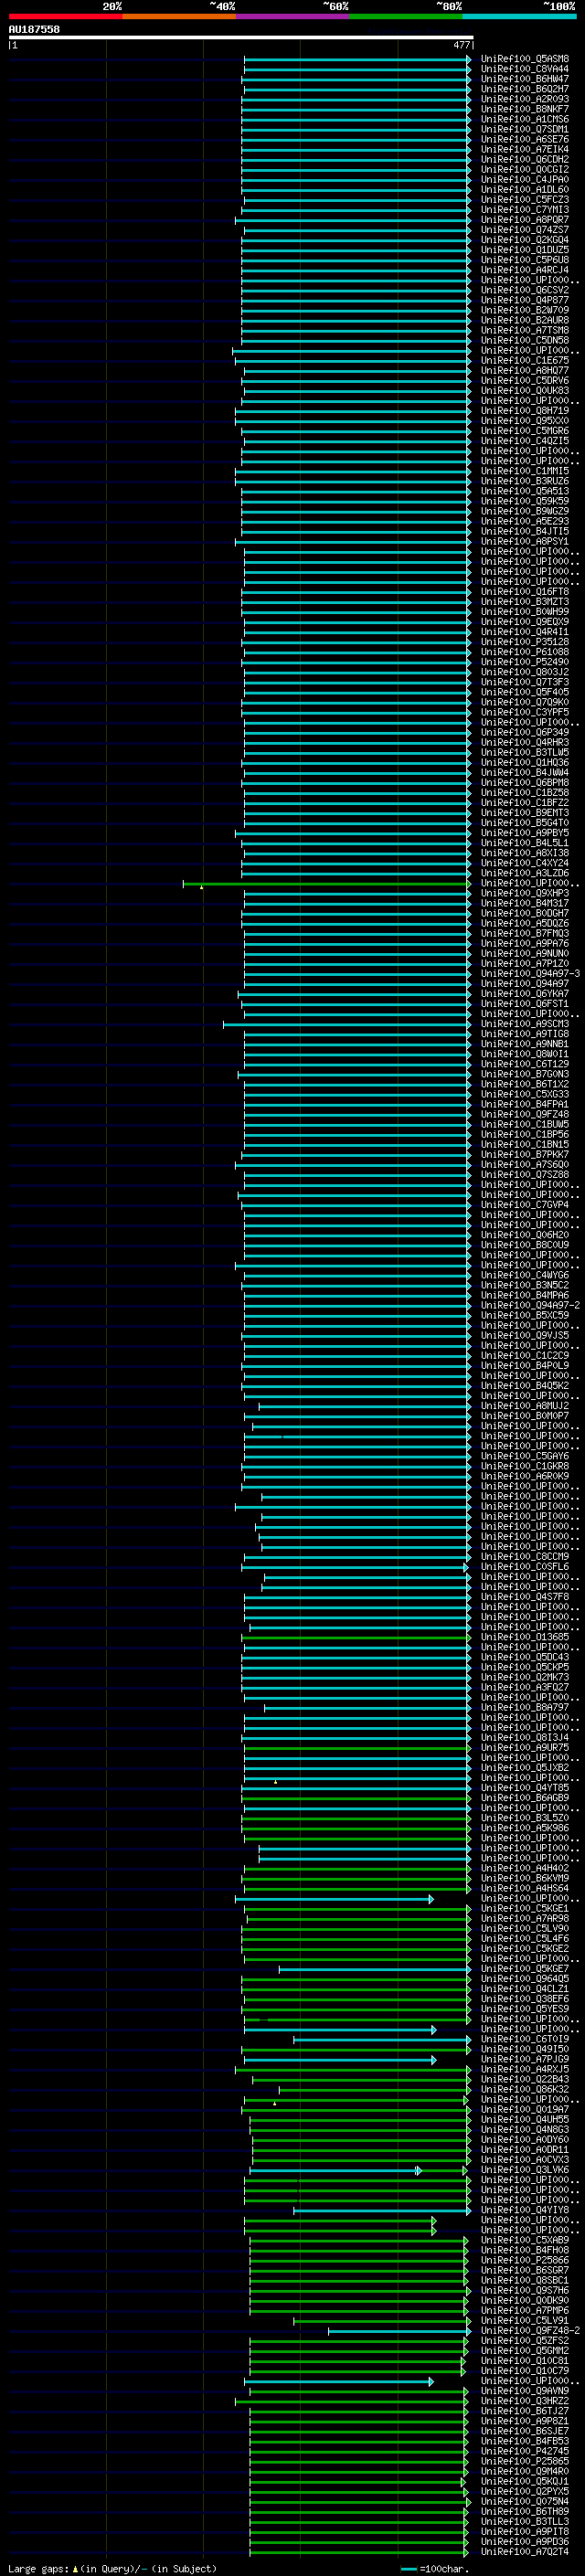Click hit label UniRef100_C7YMI3
585x2576 pixels.
pyautogui.click(x=525, y=210)
